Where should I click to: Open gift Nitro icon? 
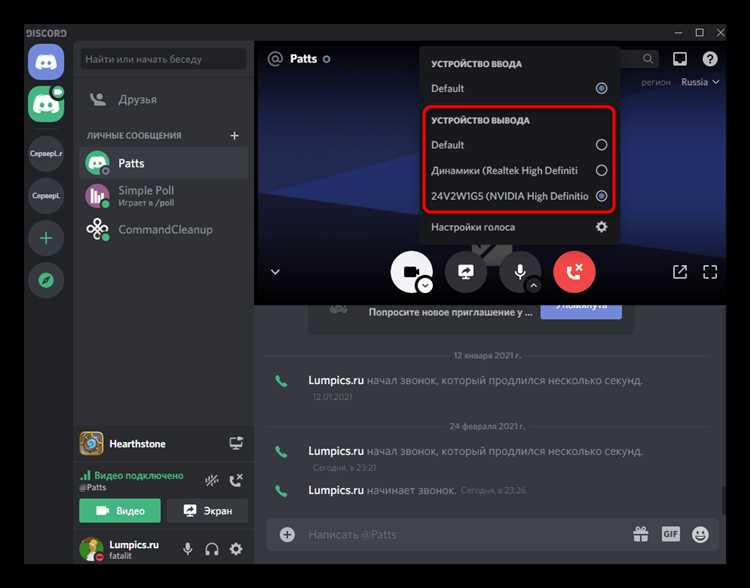coord(640,534)
